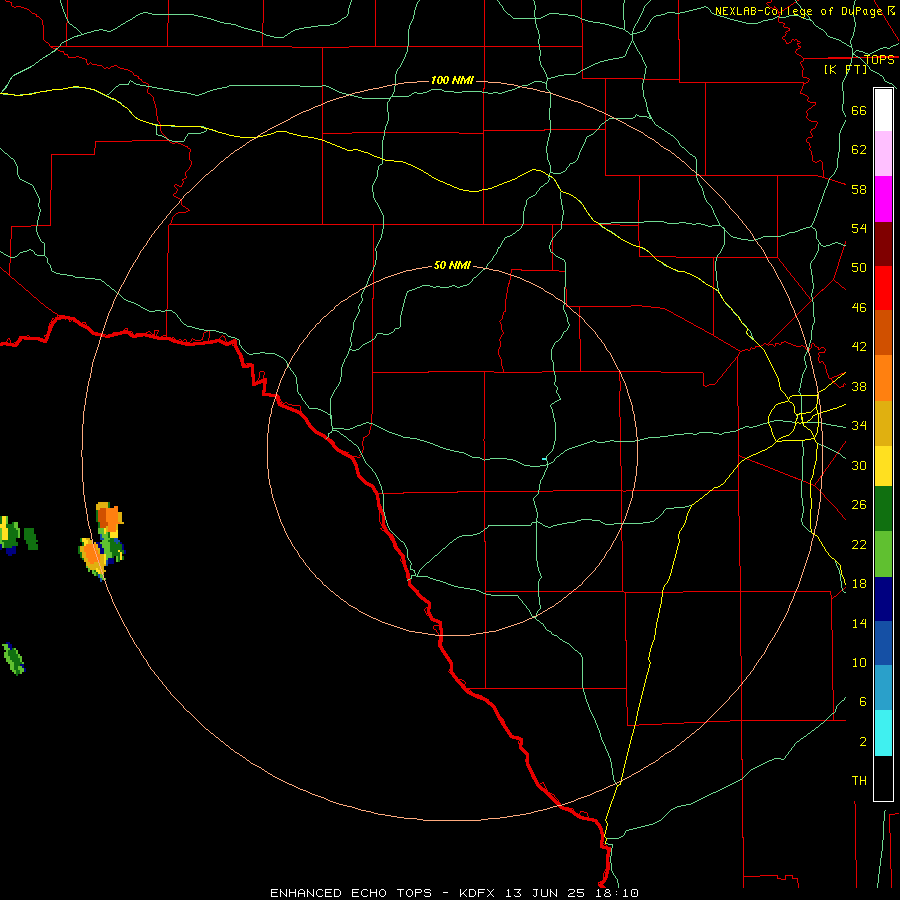Viewport: 900px width, 900px height.
Task: Click the magenta legend swatch near 58
Action: coord(883,199)
